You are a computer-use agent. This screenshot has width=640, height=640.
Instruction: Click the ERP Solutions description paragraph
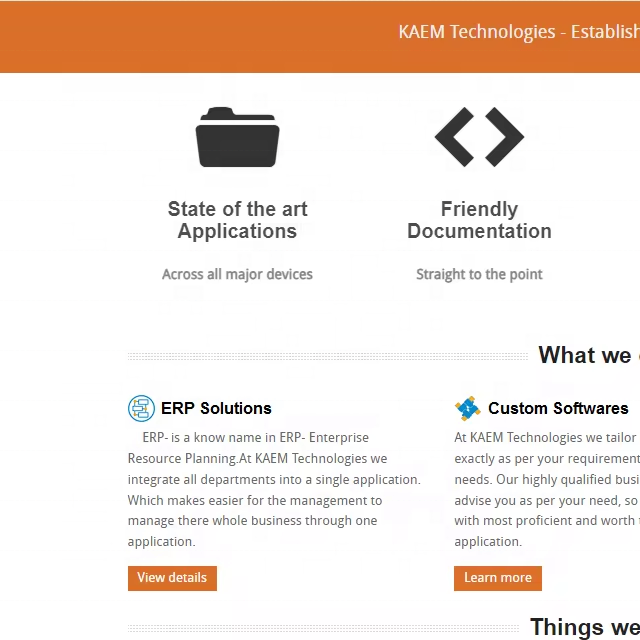[x=274, y=489]
